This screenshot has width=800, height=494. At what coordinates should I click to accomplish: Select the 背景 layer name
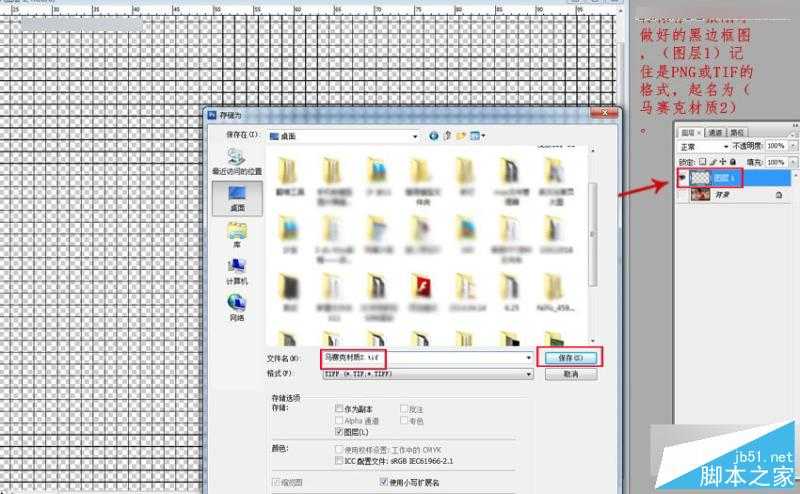click(722, 195)
